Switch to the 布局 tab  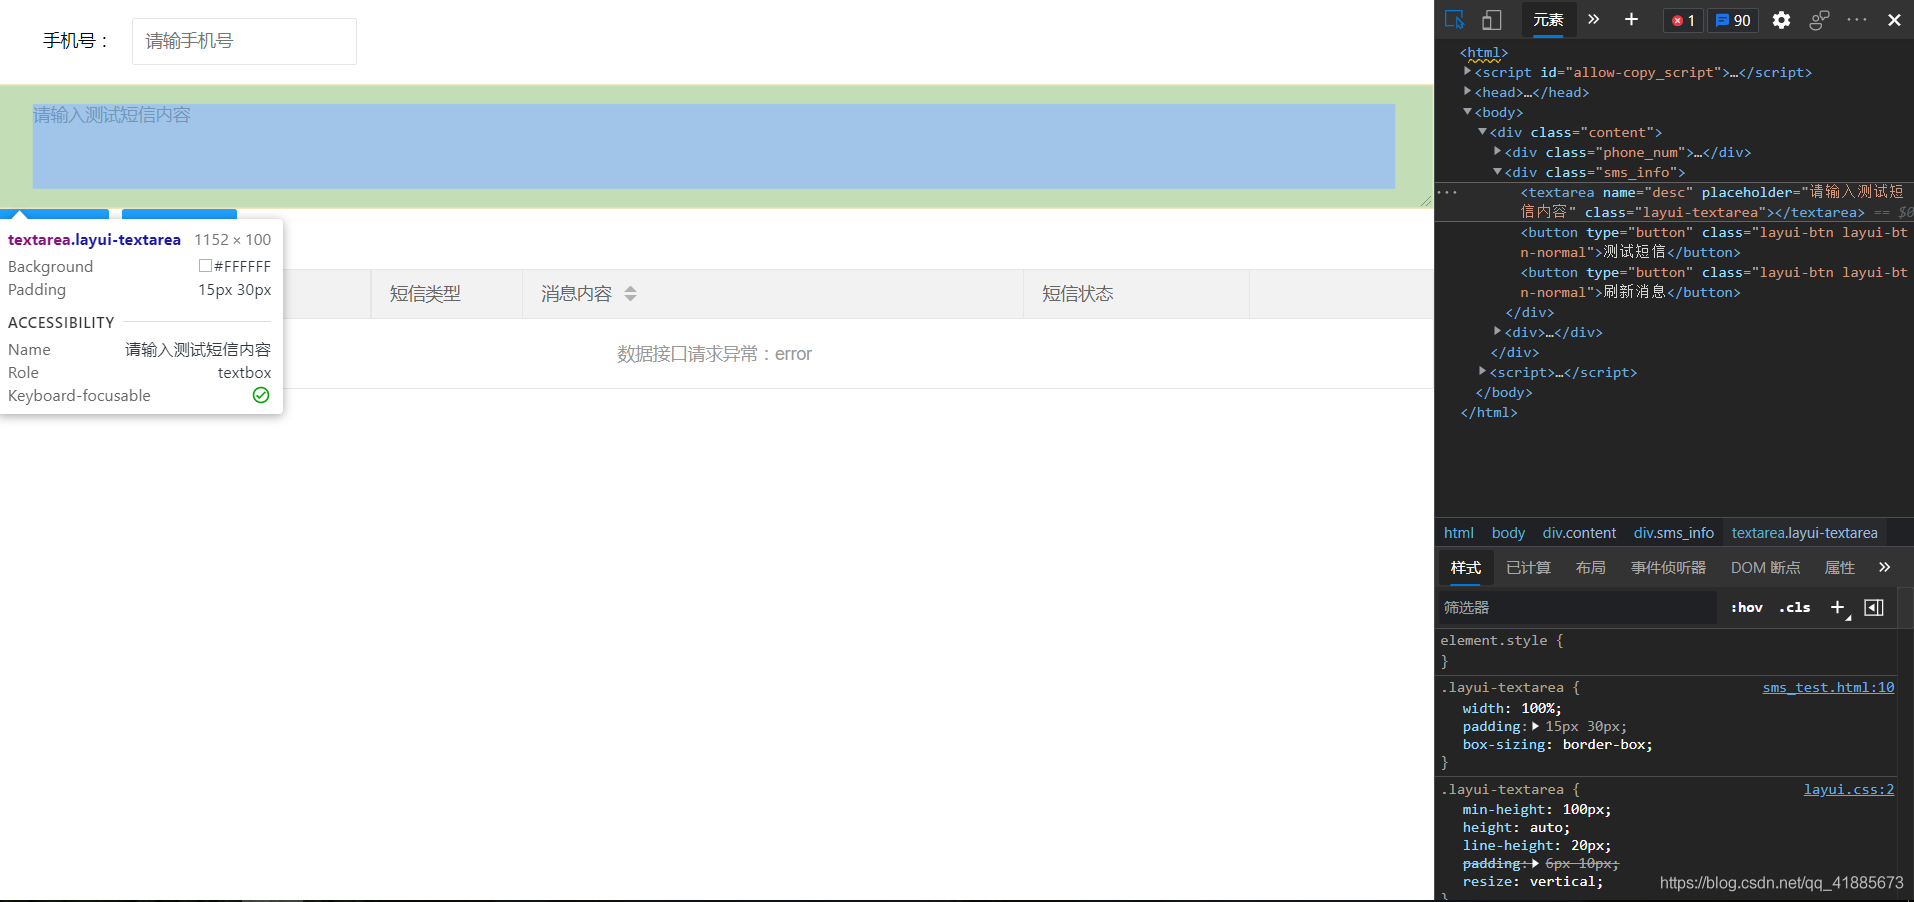click(1590, 568)
